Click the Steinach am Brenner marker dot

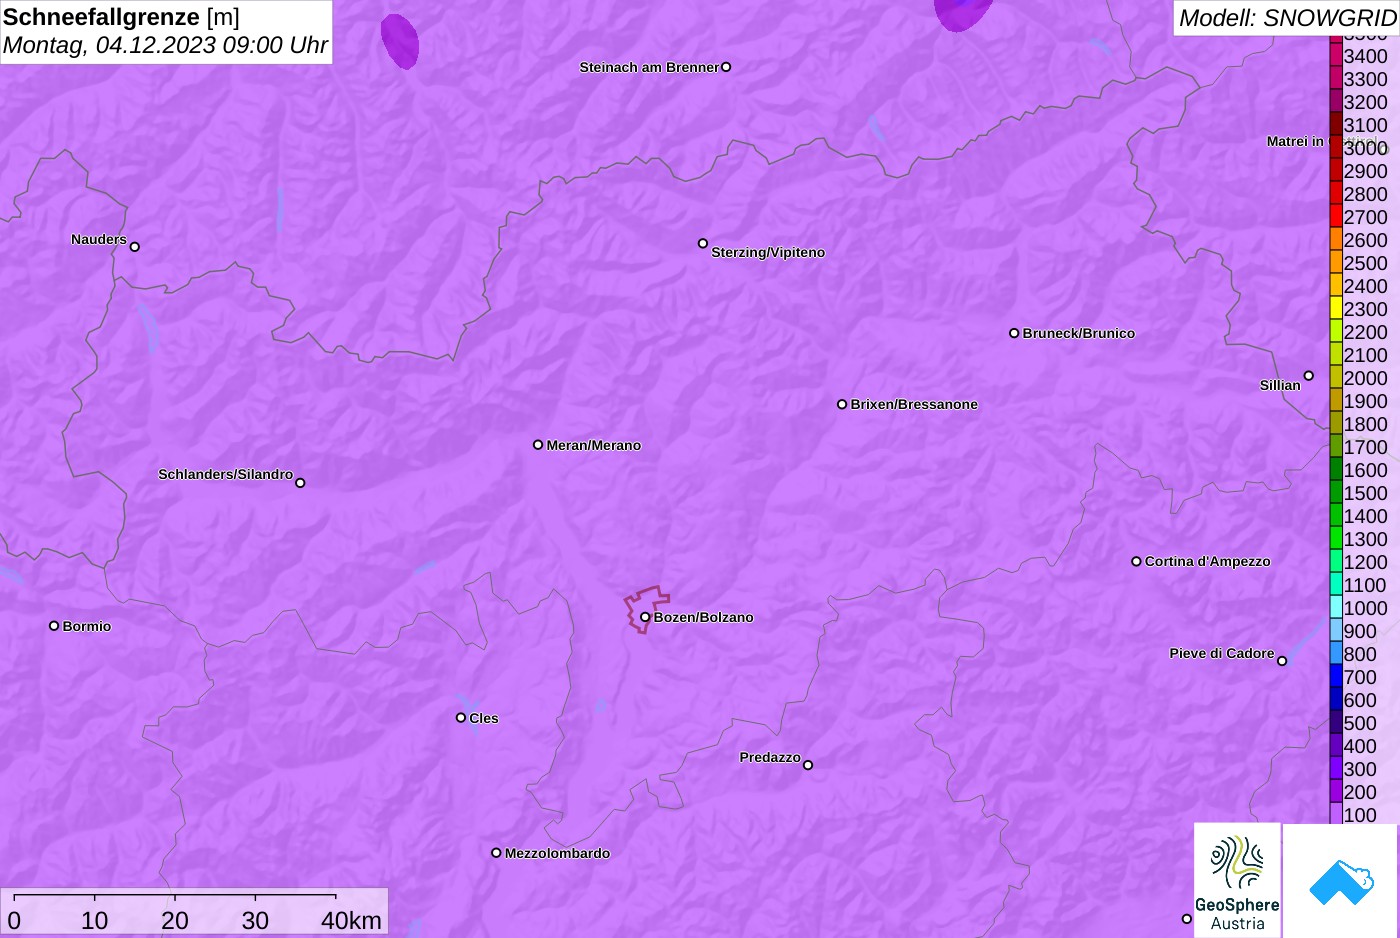726,67
